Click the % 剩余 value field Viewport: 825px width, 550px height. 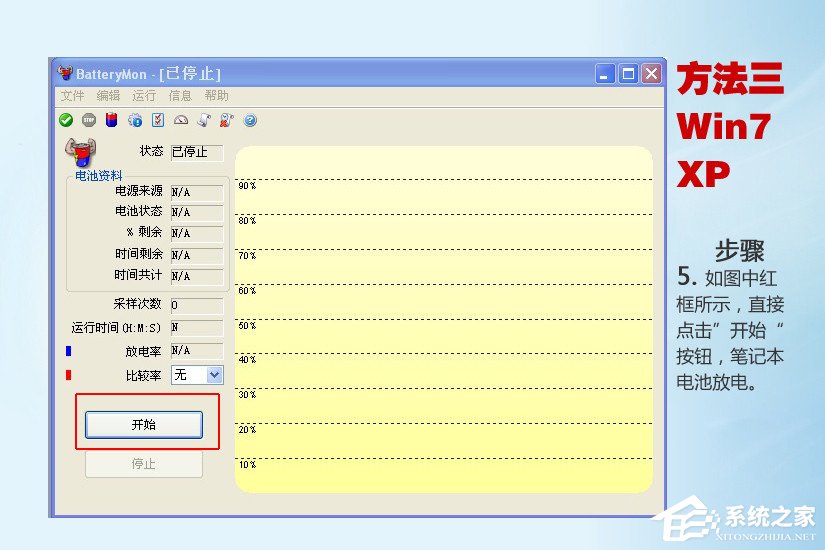tap(197, 233)
